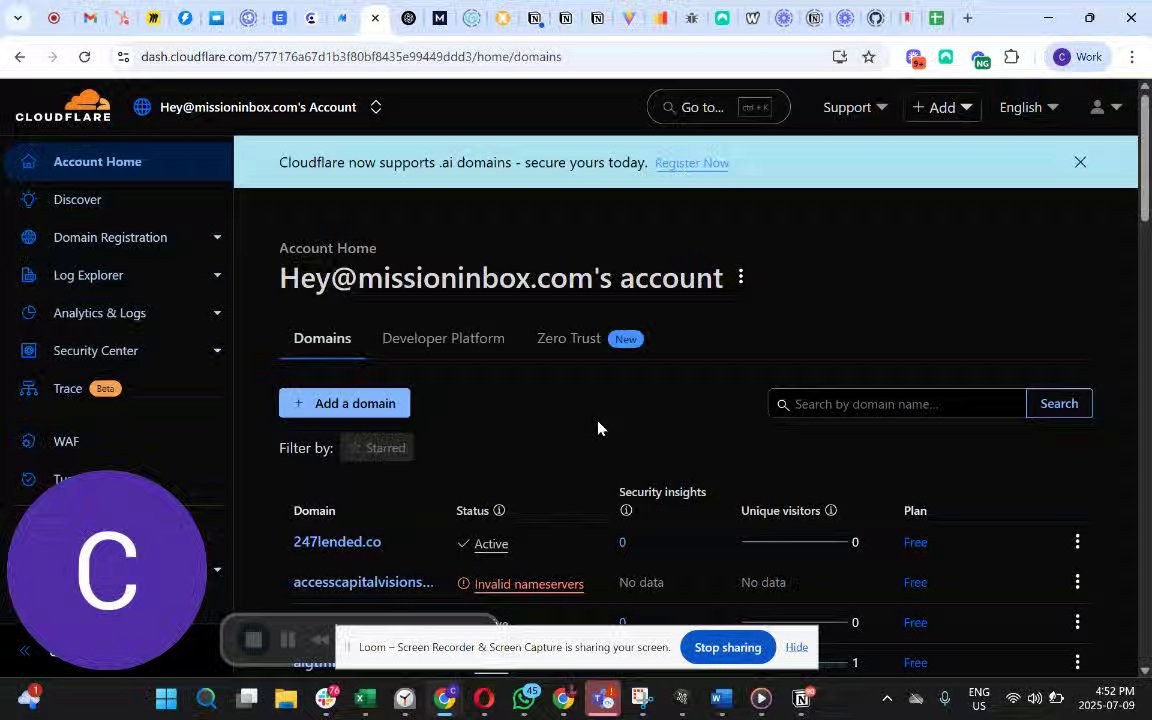
Task: Focus the Search by domain name field
Action: pos(897,404)
